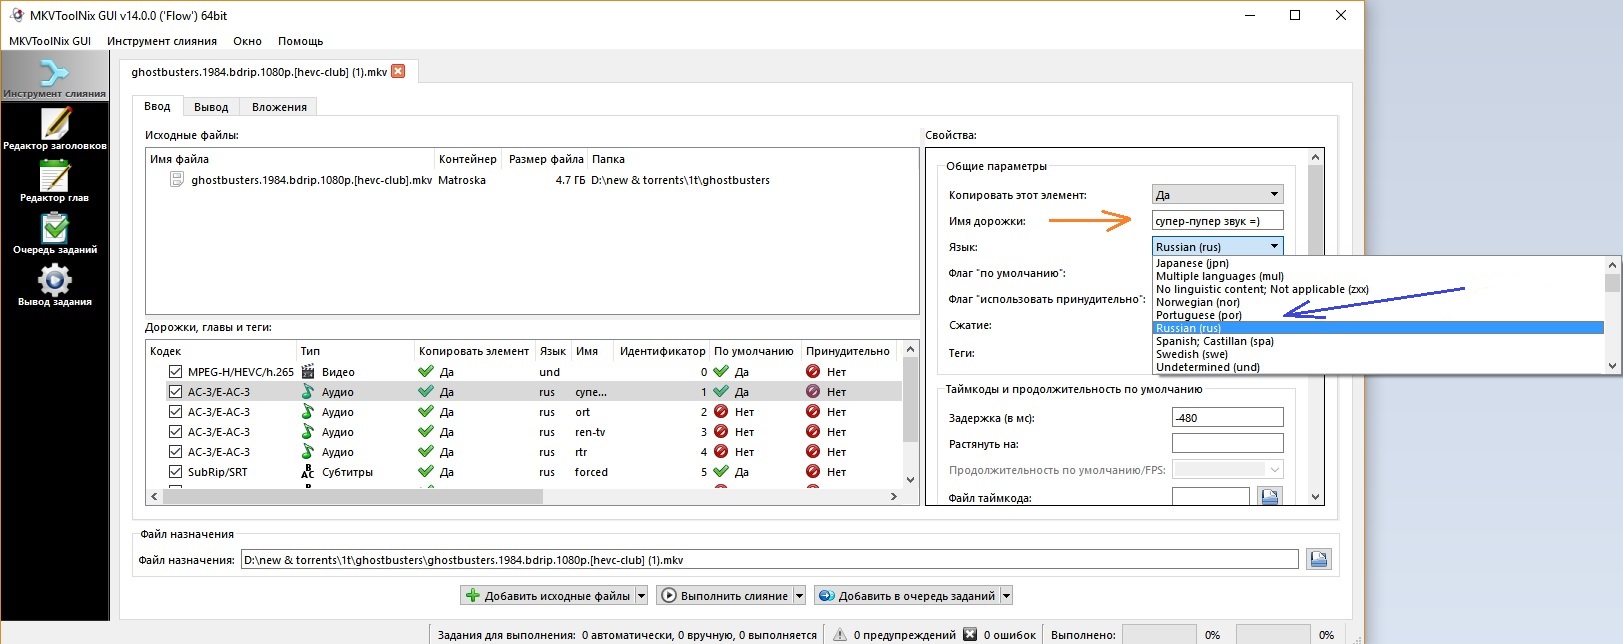Click browse icon next to destination file field
Screen dimensions: 1623x644
pyautogui.click(x=1319, y=559)
